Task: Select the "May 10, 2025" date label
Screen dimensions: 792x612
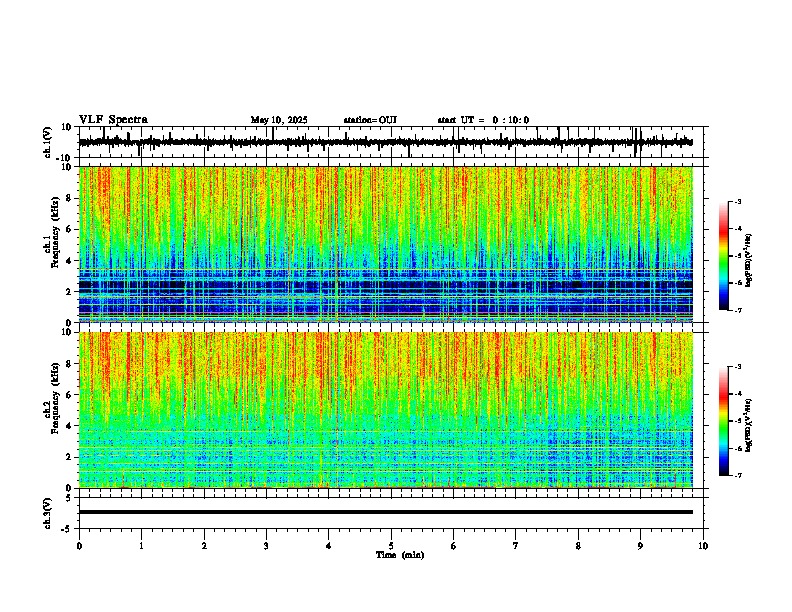Action: coord(279,120)
